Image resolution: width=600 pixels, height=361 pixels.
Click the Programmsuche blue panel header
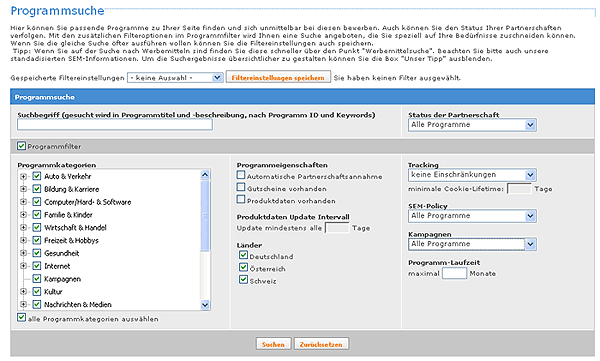tap(302, 97)
